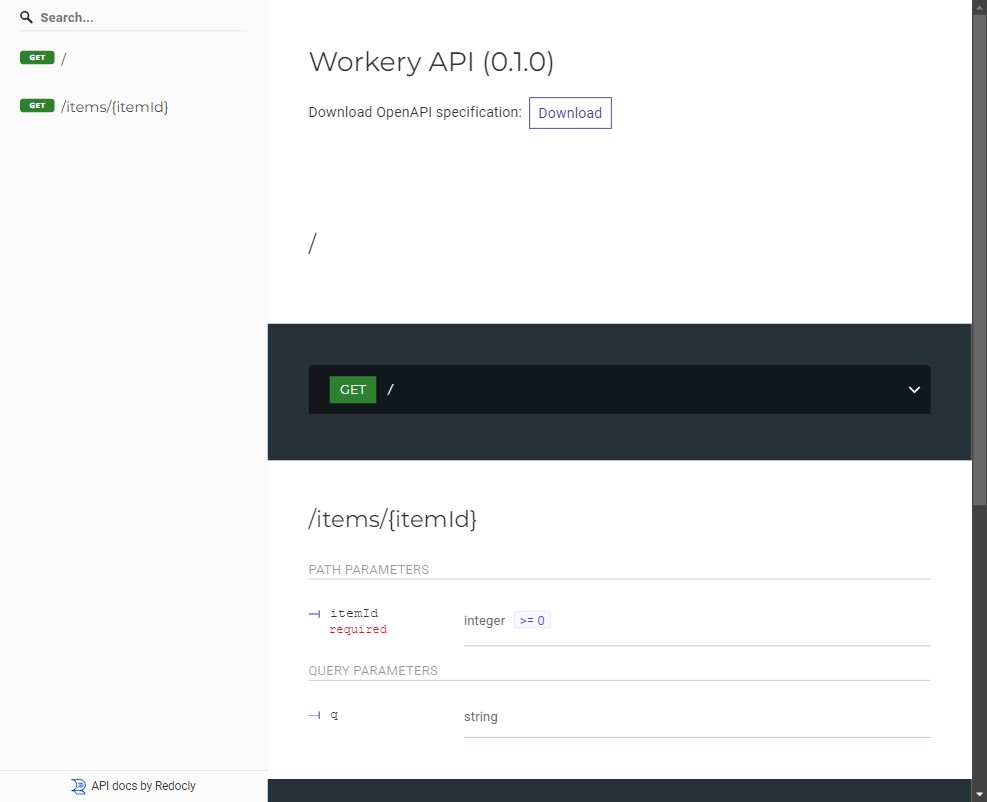Click the Redocly logo icon in the footer
The height and width of the screenshot is (802, 987).
pos(78,786)
